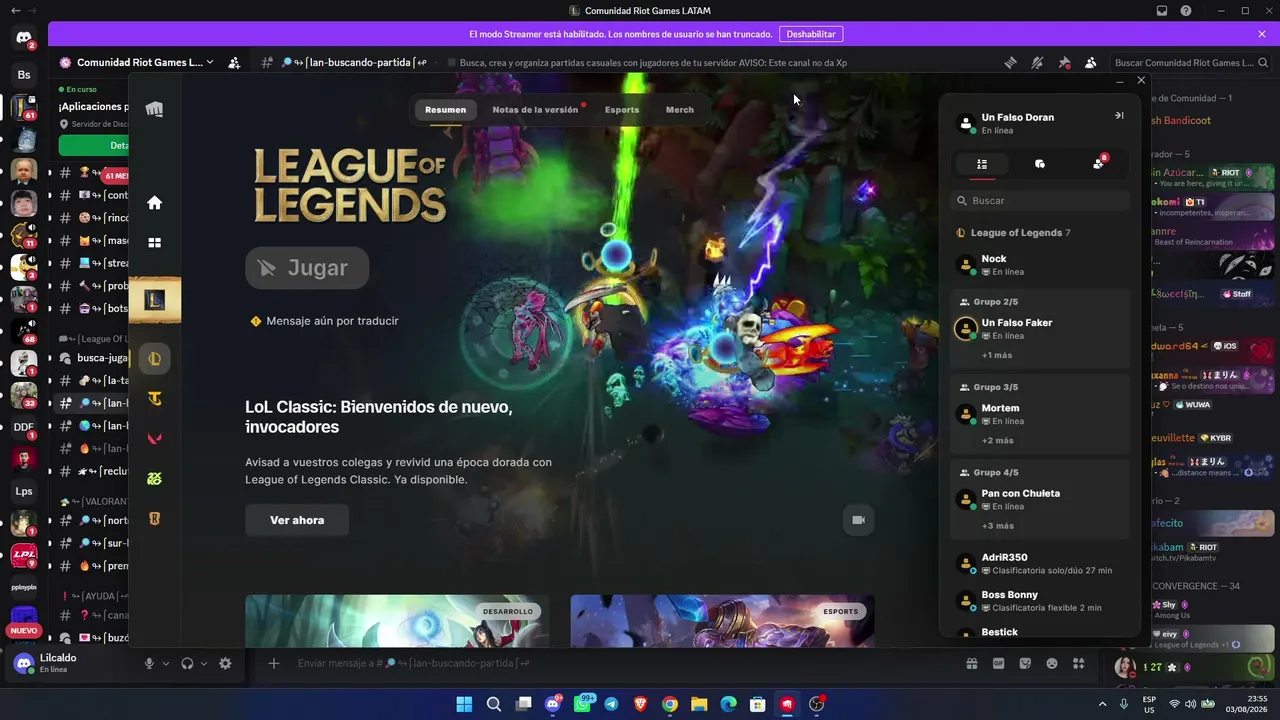
Task: Open the chats view in social panel
Action: pos(1040,164)
